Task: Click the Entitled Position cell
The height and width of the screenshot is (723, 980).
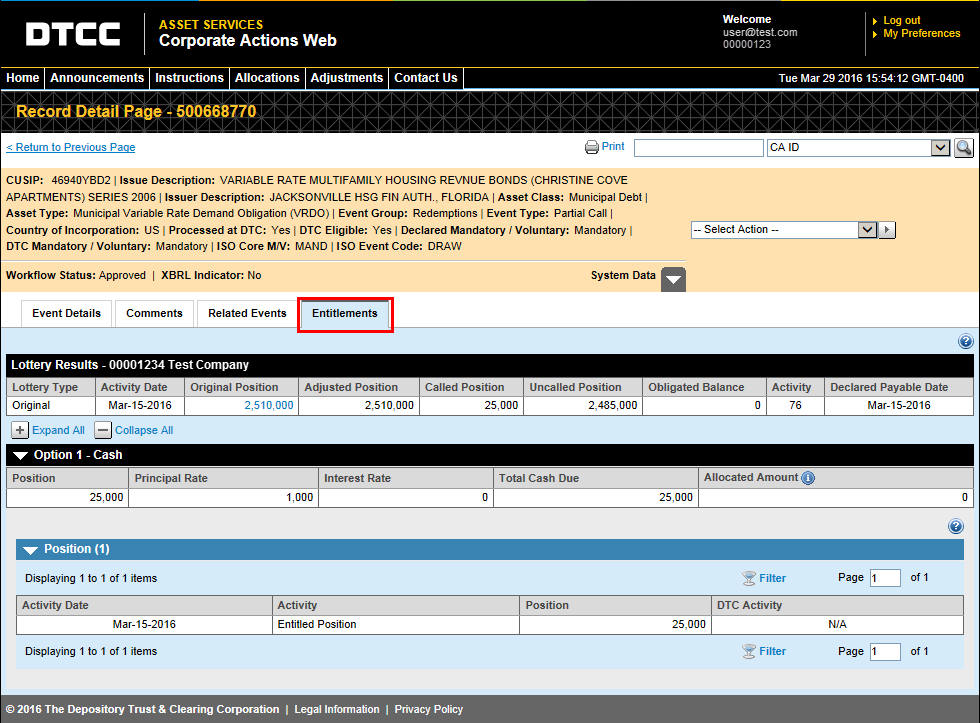Action: [396, 624]
